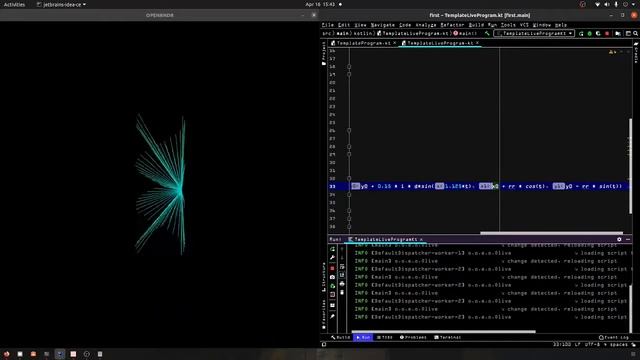Image resolution: width=640 pixels, height=360 pixels.
Task: Click Run console horizontal scrollbar thumb
Action: tap(443, 332)
